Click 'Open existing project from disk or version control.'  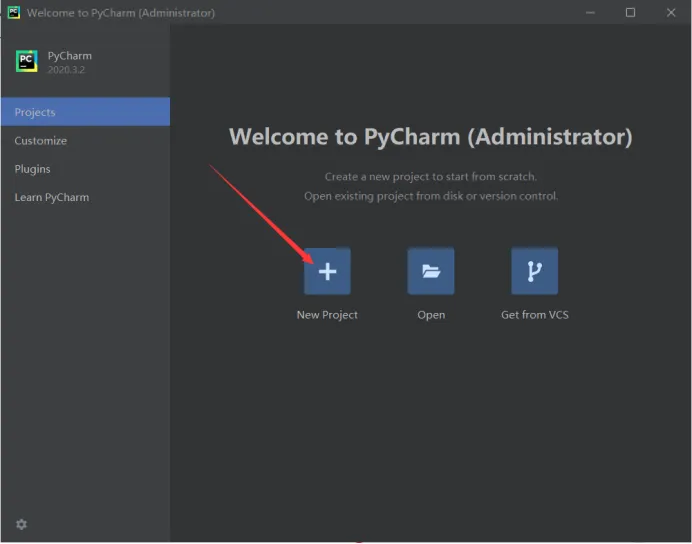click(x=431, y=196)
